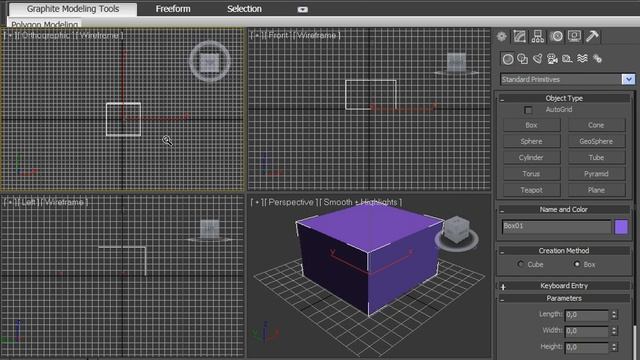This screenshot has height=360, width=640.
Task: Open the Front viewport plus menu
Action: click(256, 36)
